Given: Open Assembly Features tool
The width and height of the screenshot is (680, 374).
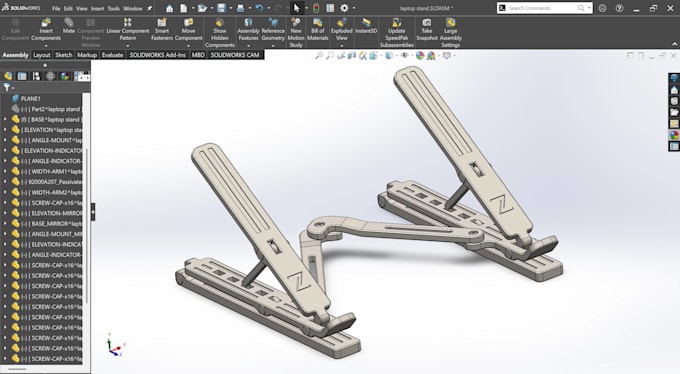Looking at the screenshot, I should pos(248,30).
